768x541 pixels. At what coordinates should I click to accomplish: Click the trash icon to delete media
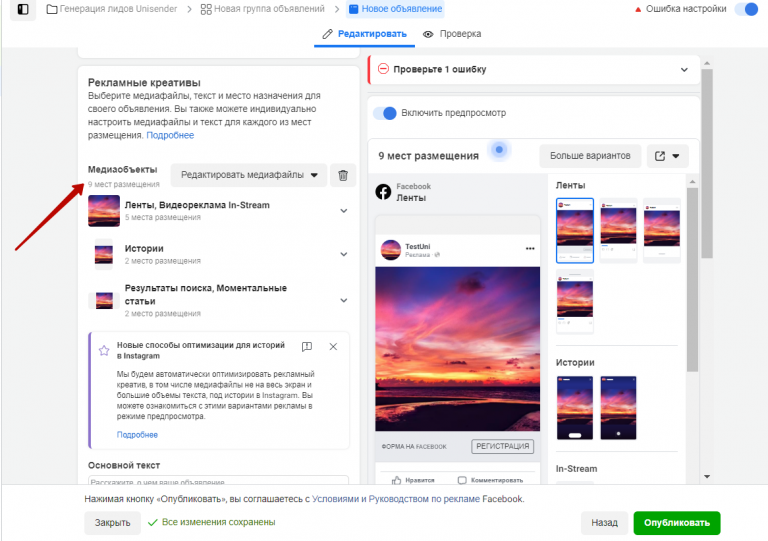click(343, 175)
